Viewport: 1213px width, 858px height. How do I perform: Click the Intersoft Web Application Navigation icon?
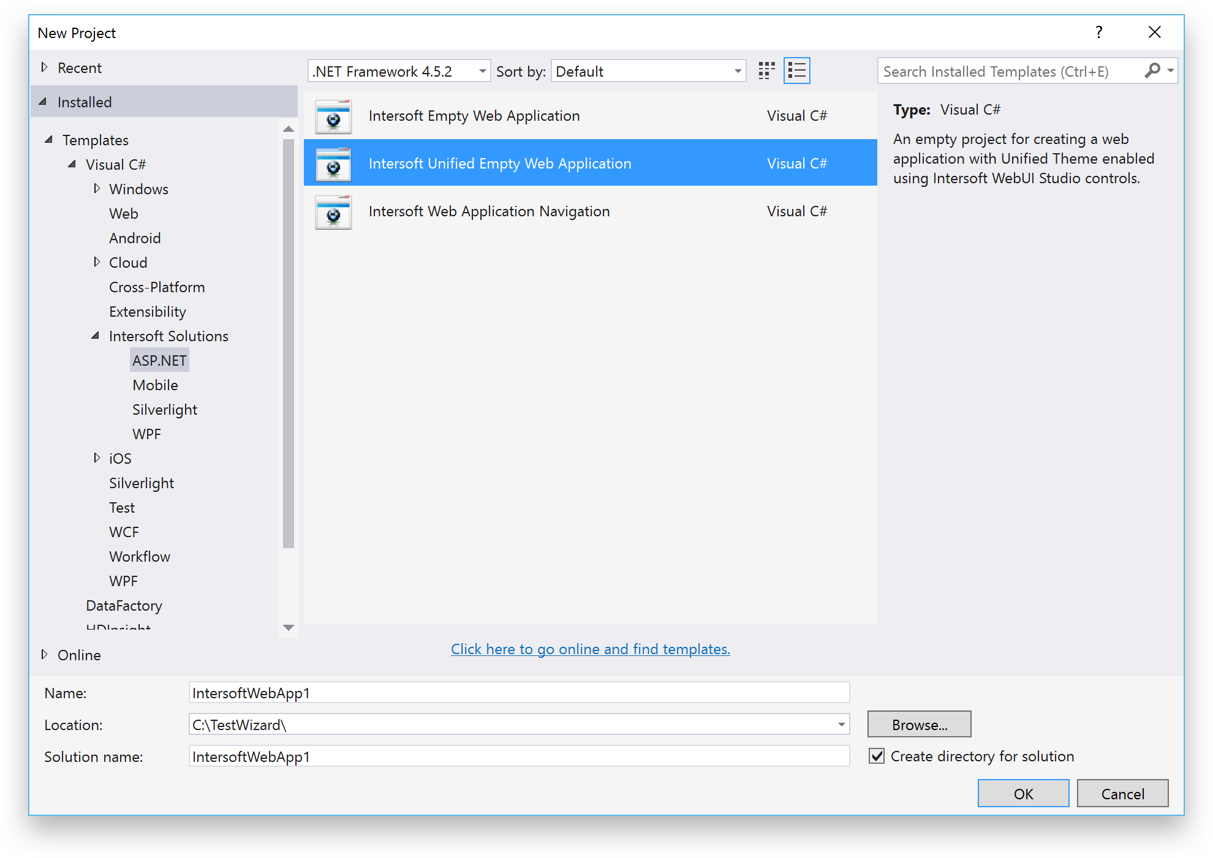click(333, 212)
